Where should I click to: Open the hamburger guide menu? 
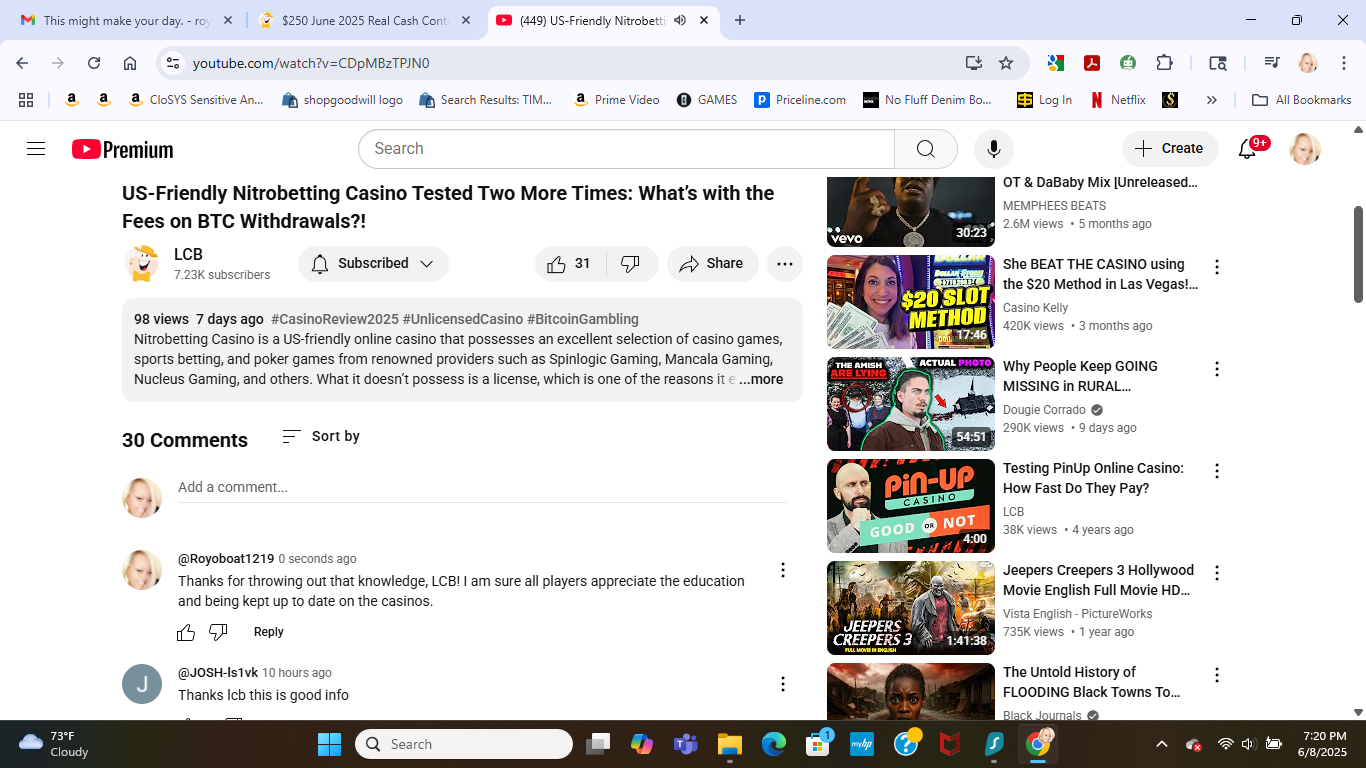(36, 149)
